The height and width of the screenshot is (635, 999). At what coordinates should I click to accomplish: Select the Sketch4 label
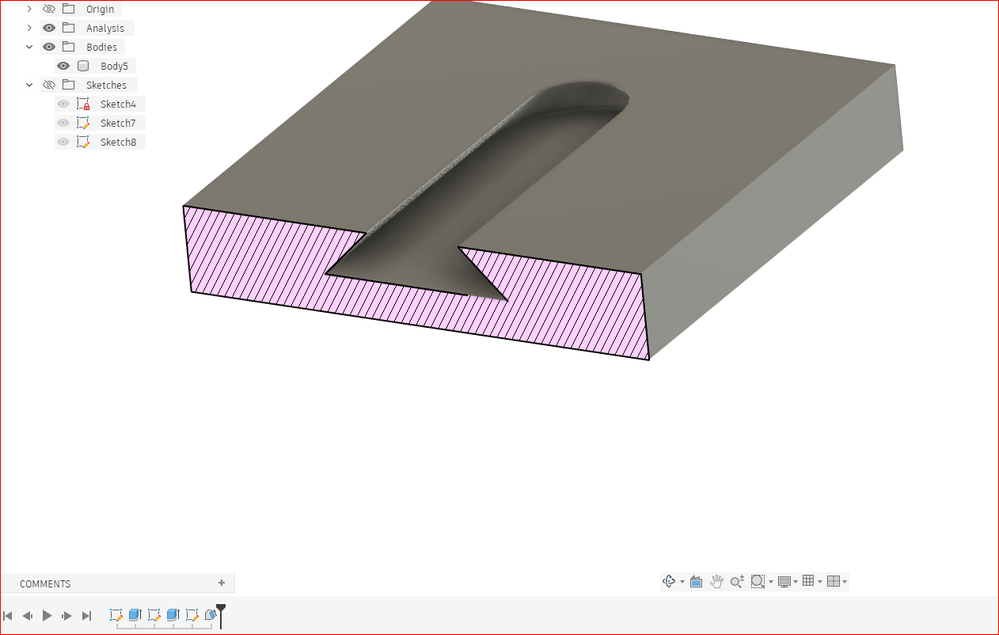click(x=118, y=104)
